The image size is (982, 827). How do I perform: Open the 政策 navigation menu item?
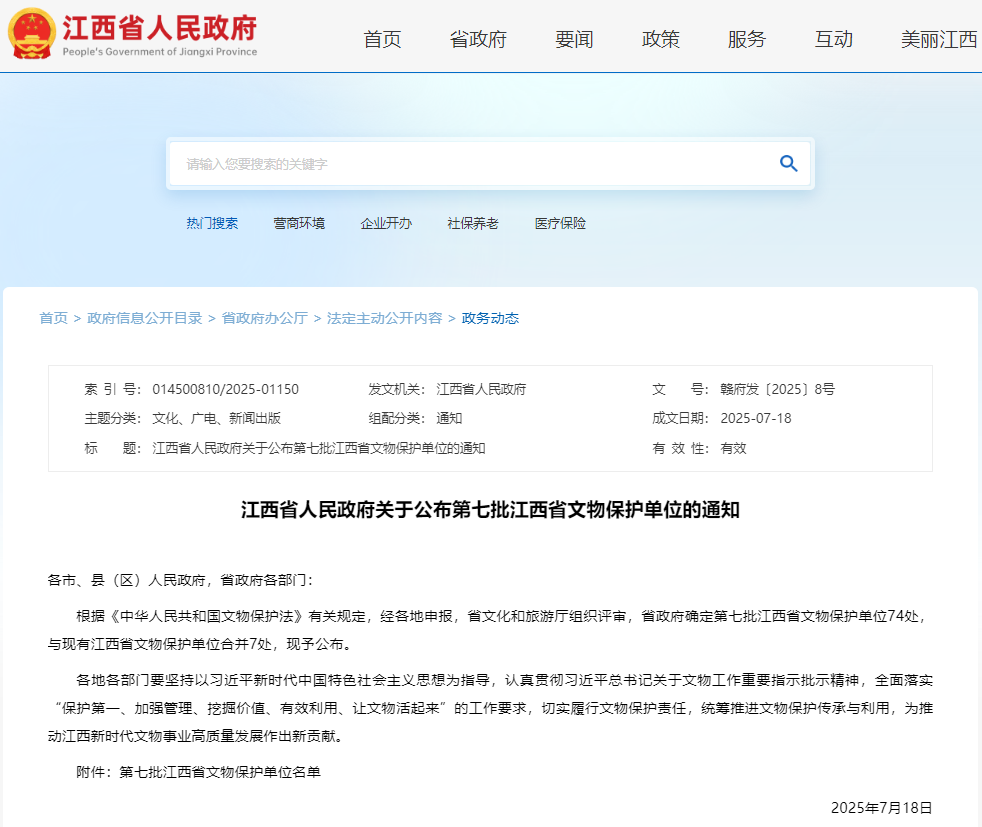coord(661,39)
